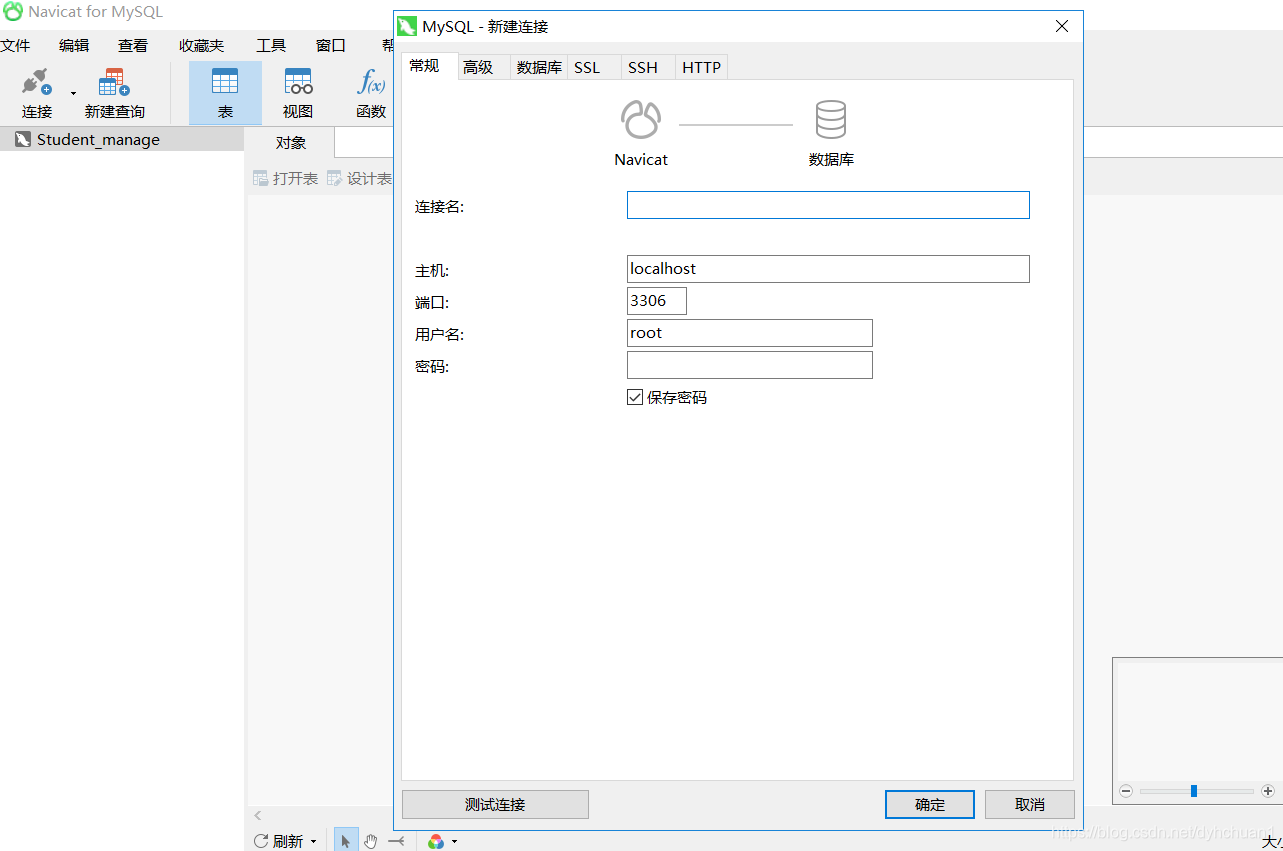Select the relation line tool at bottom
The width and height of the screenshot is (1283, 851).
coord(397,841)
